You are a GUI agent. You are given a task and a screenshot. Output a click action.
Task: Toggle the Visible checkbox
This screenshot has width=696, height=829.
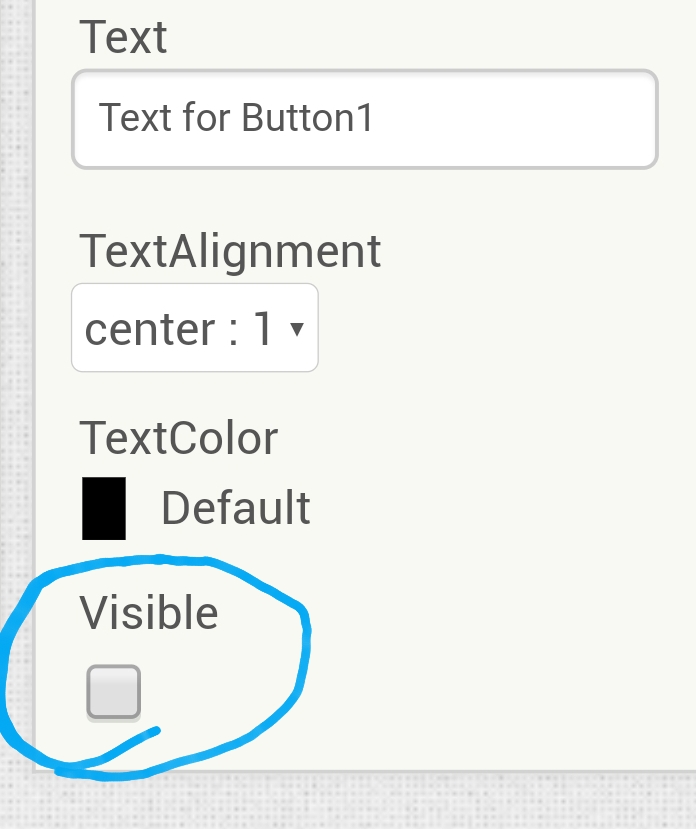coord(114,692)
